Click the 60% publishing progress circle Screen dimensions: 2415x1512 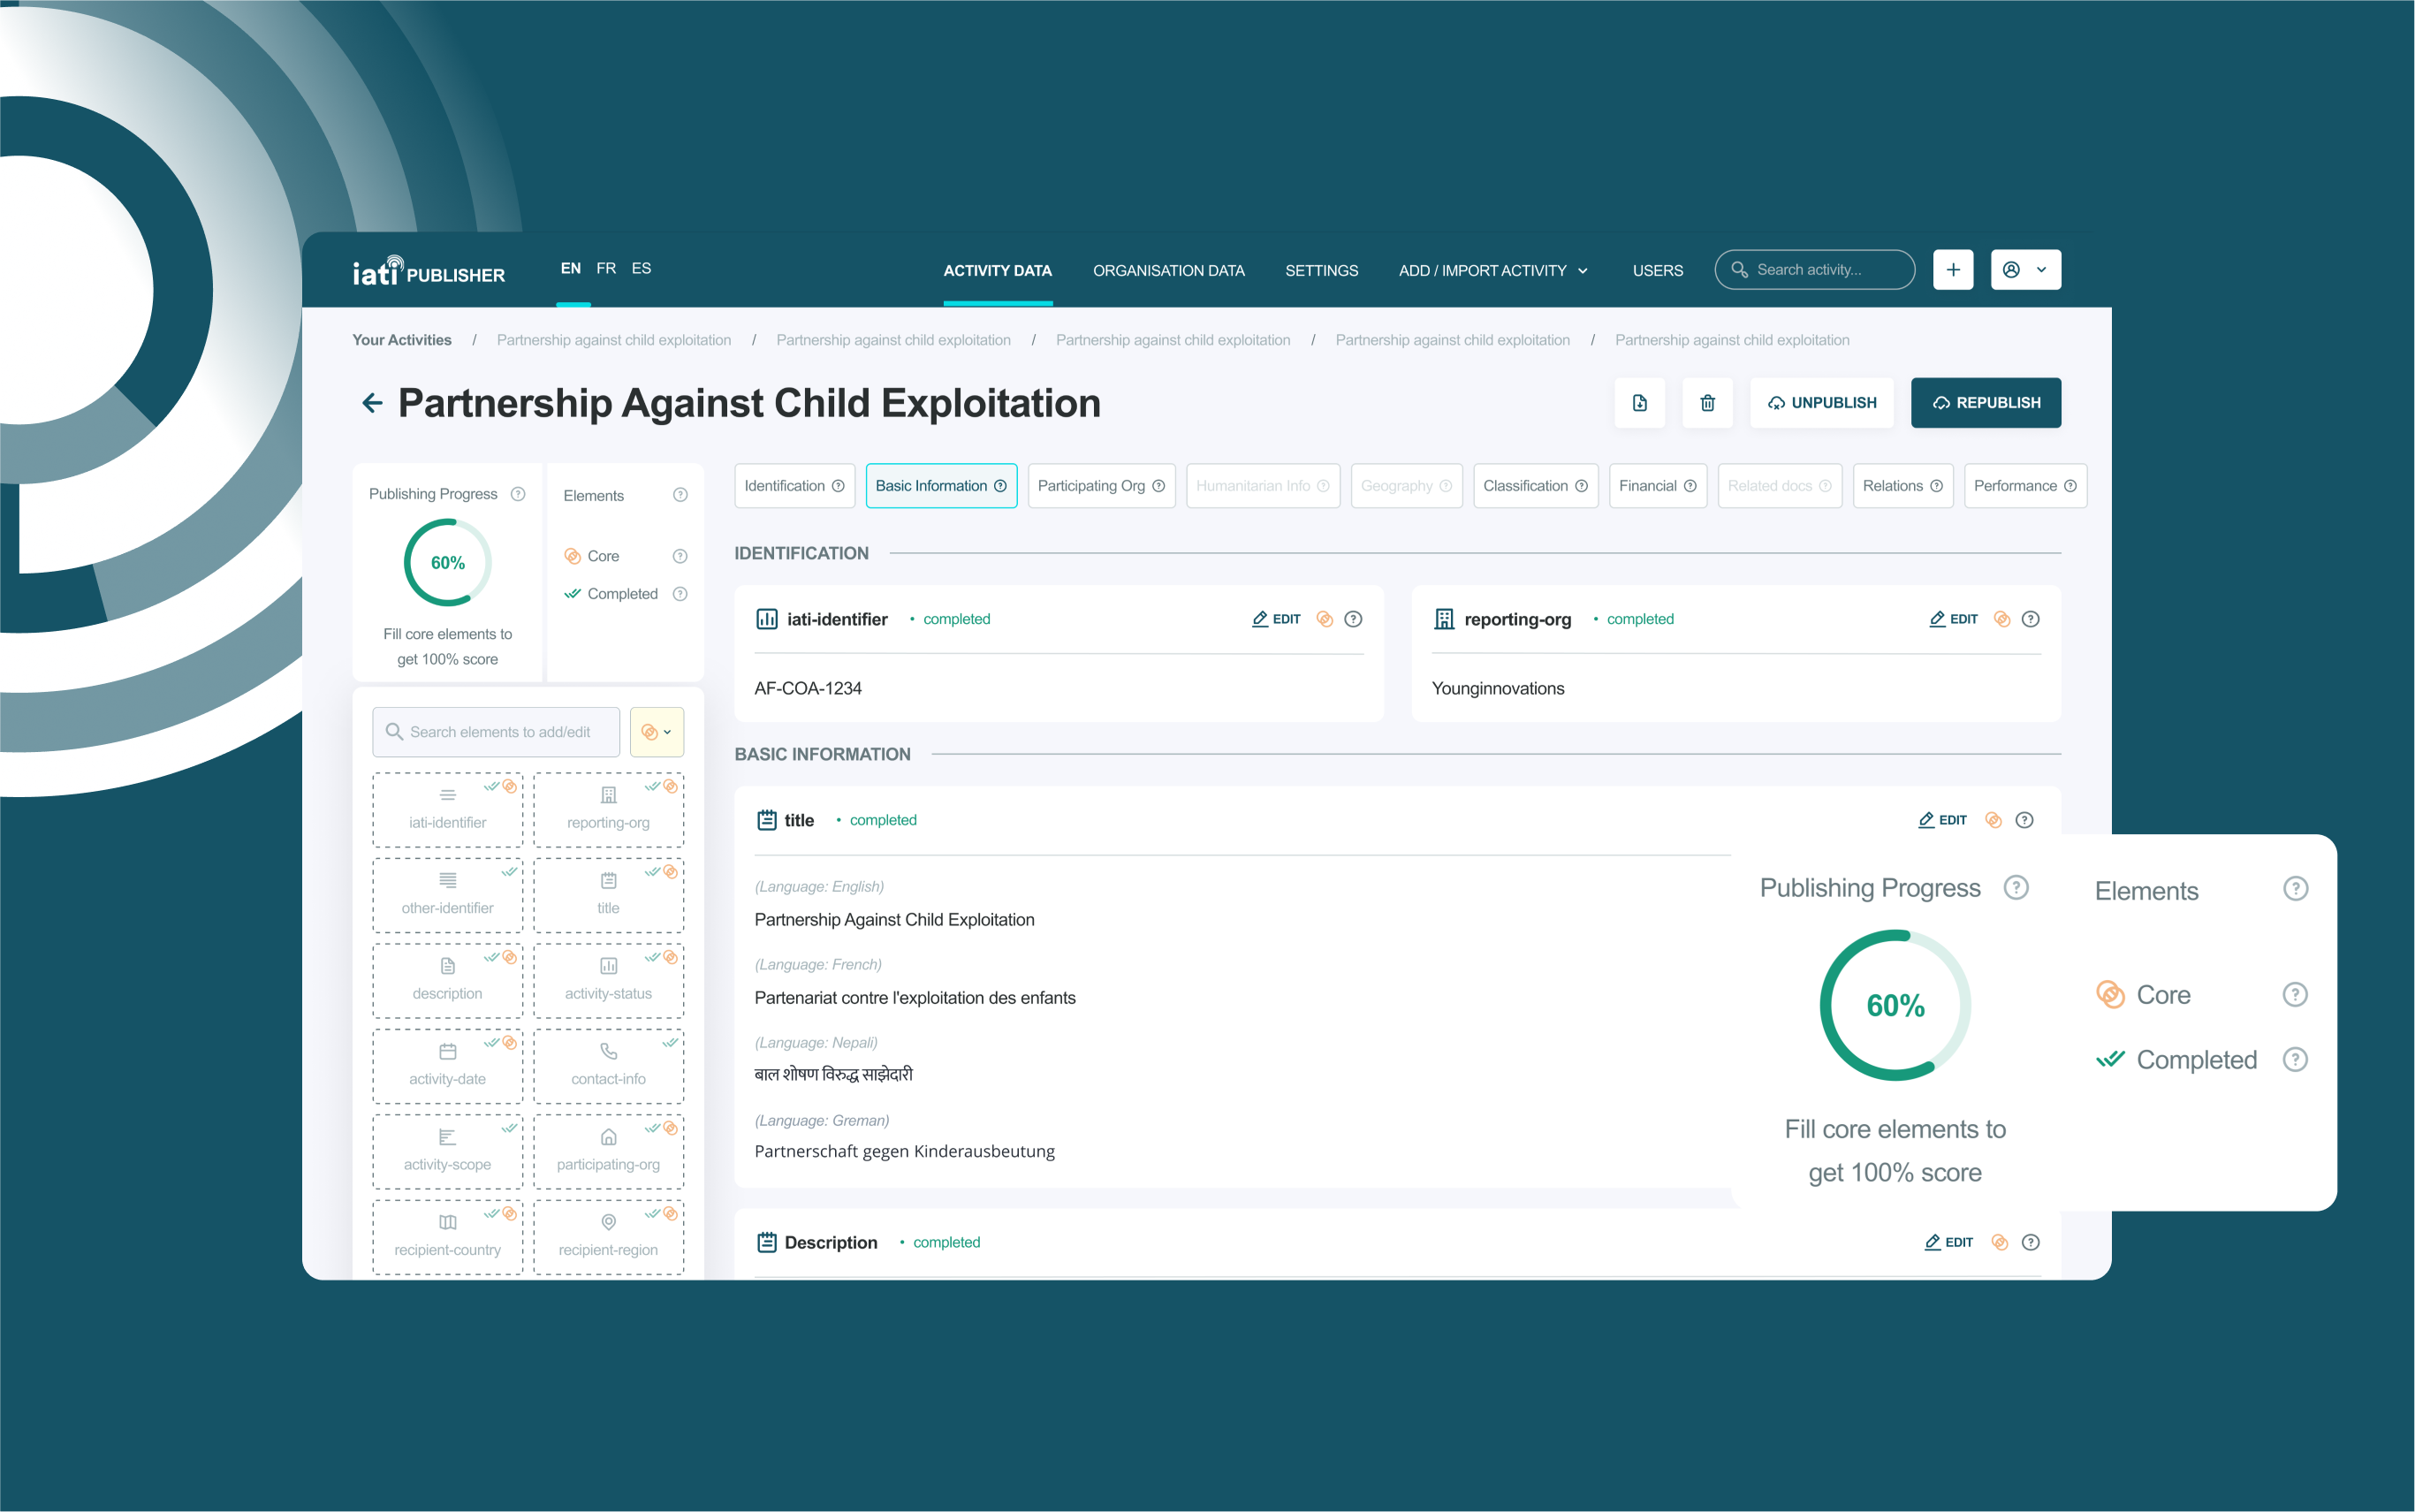click(447, 563)
